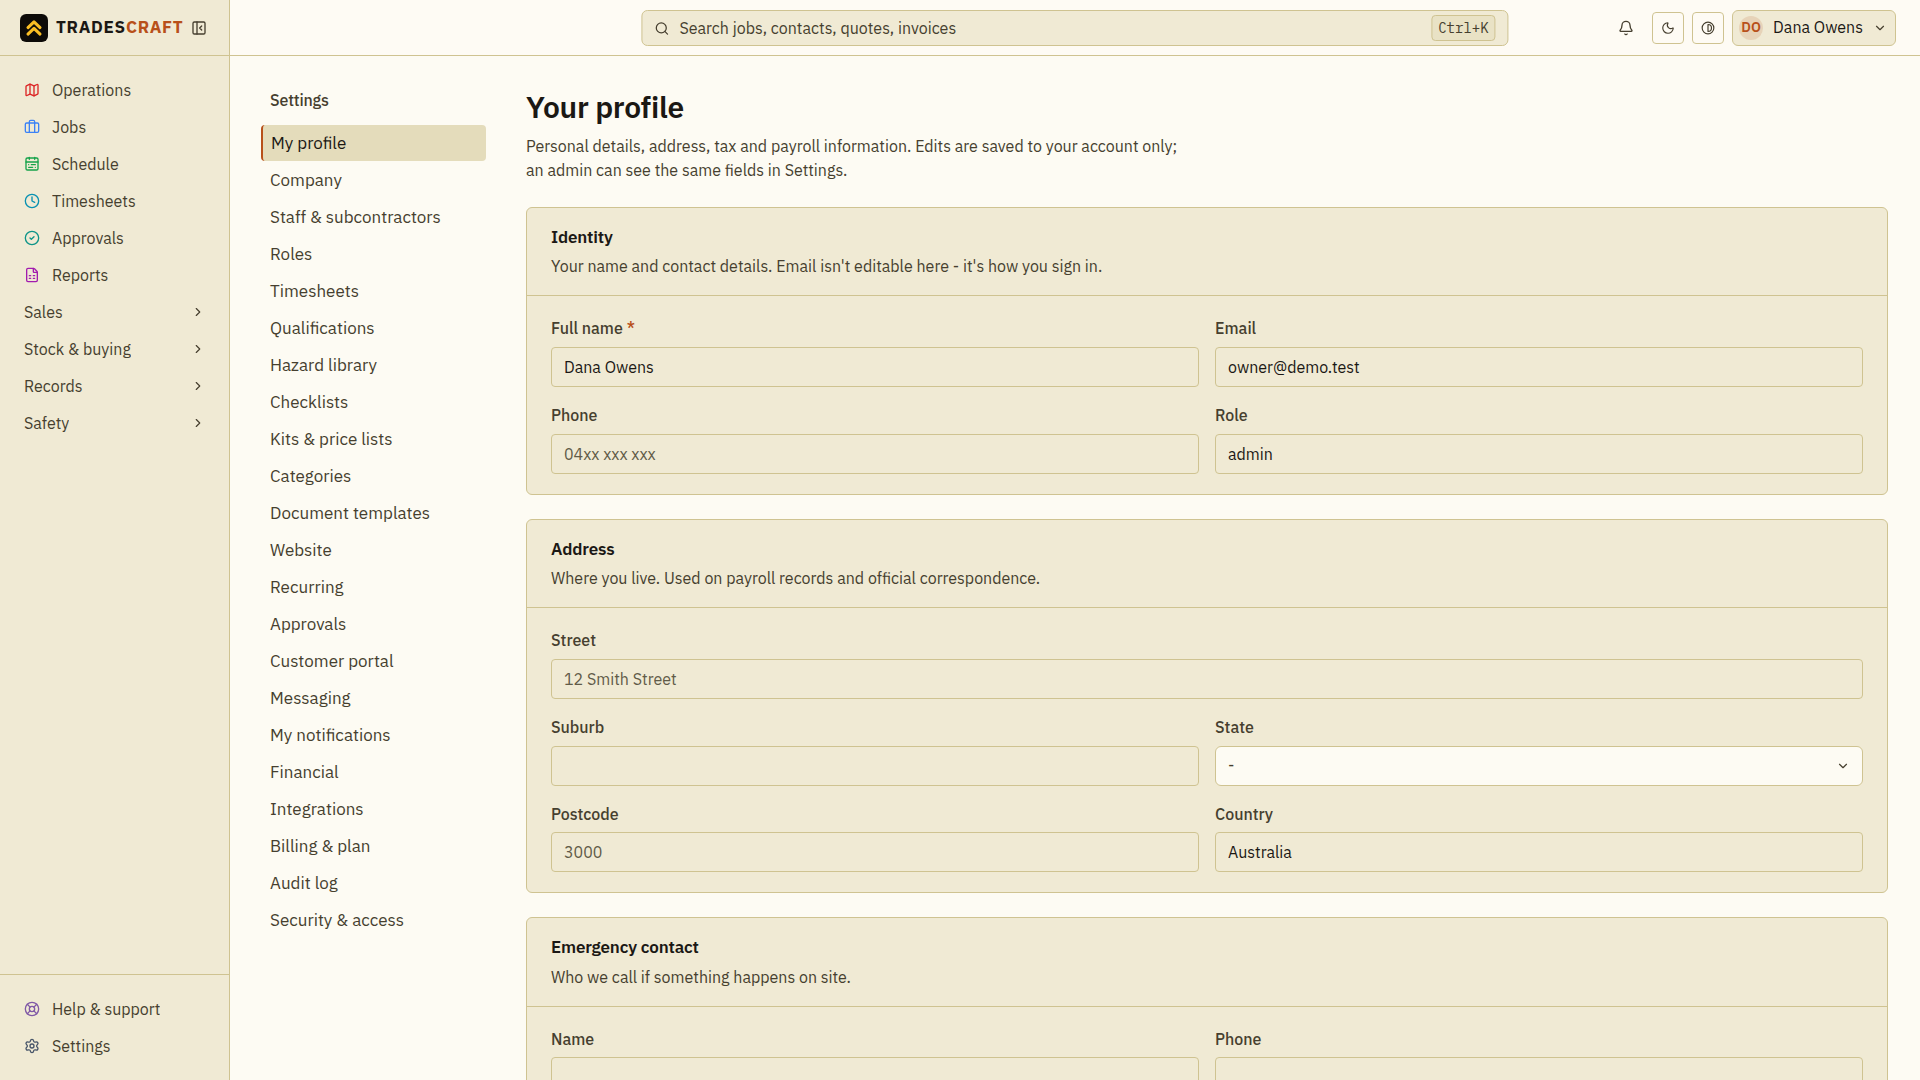1920x1080 pixels.
Task: Open Approvals settings page
Action: (373, 624)
